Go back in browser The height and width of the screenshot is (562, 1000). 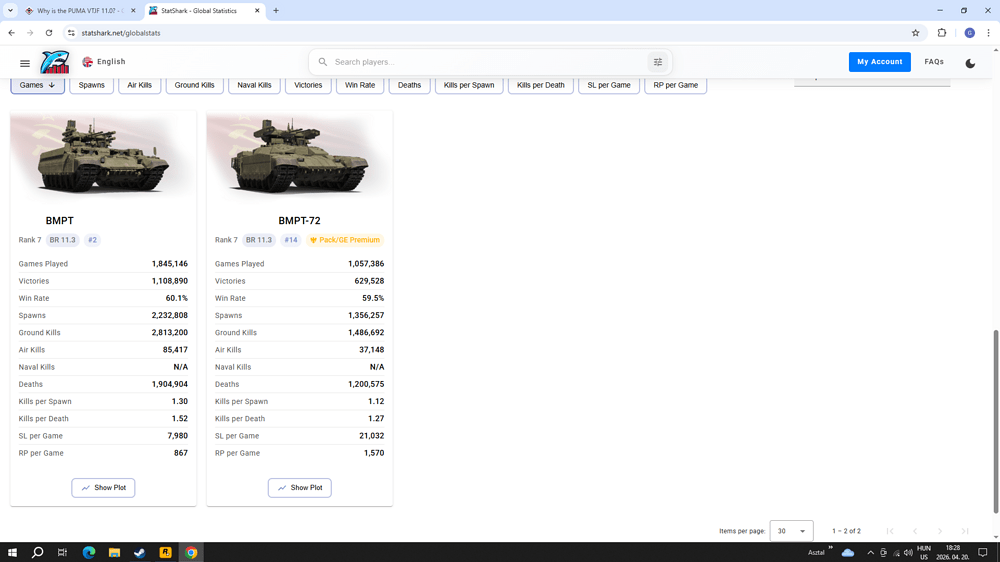(x=11, y=33)
